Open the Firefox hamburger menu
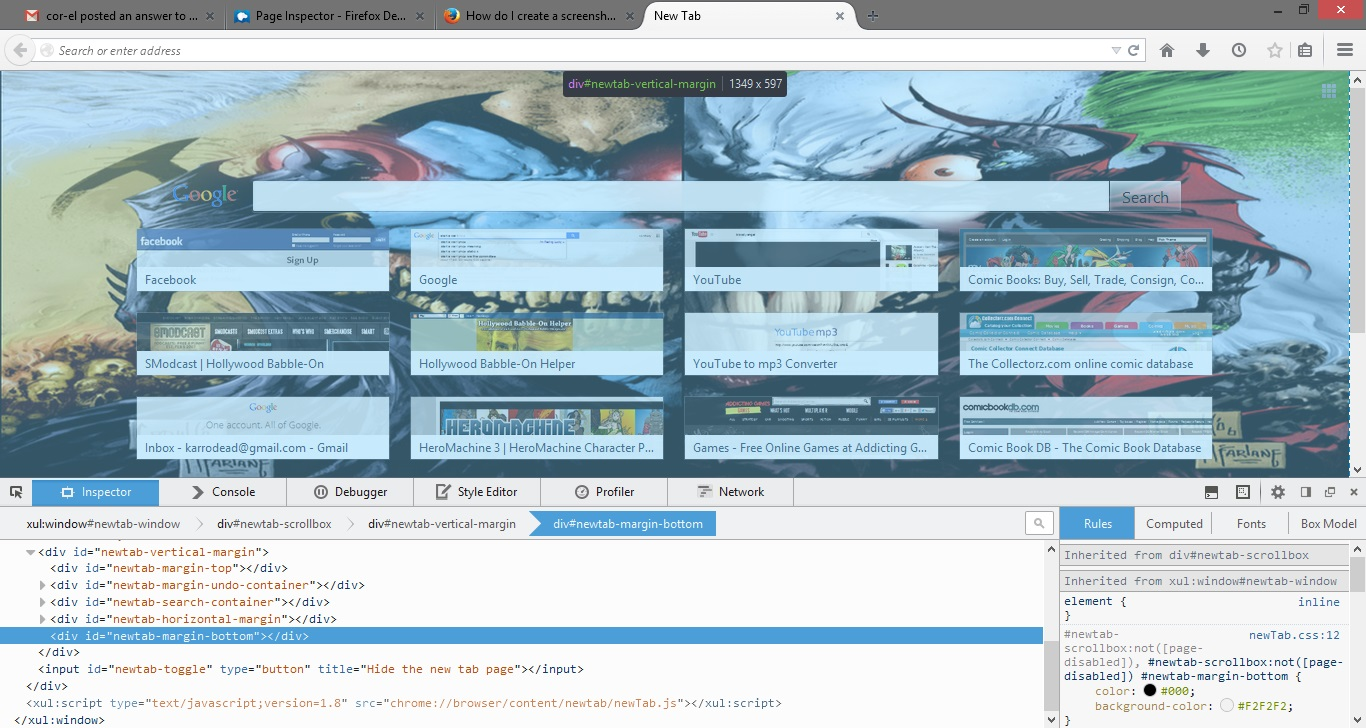The width and height of the screenshot is (1366, 728). pyautogui.click(x=1345, y=50)
